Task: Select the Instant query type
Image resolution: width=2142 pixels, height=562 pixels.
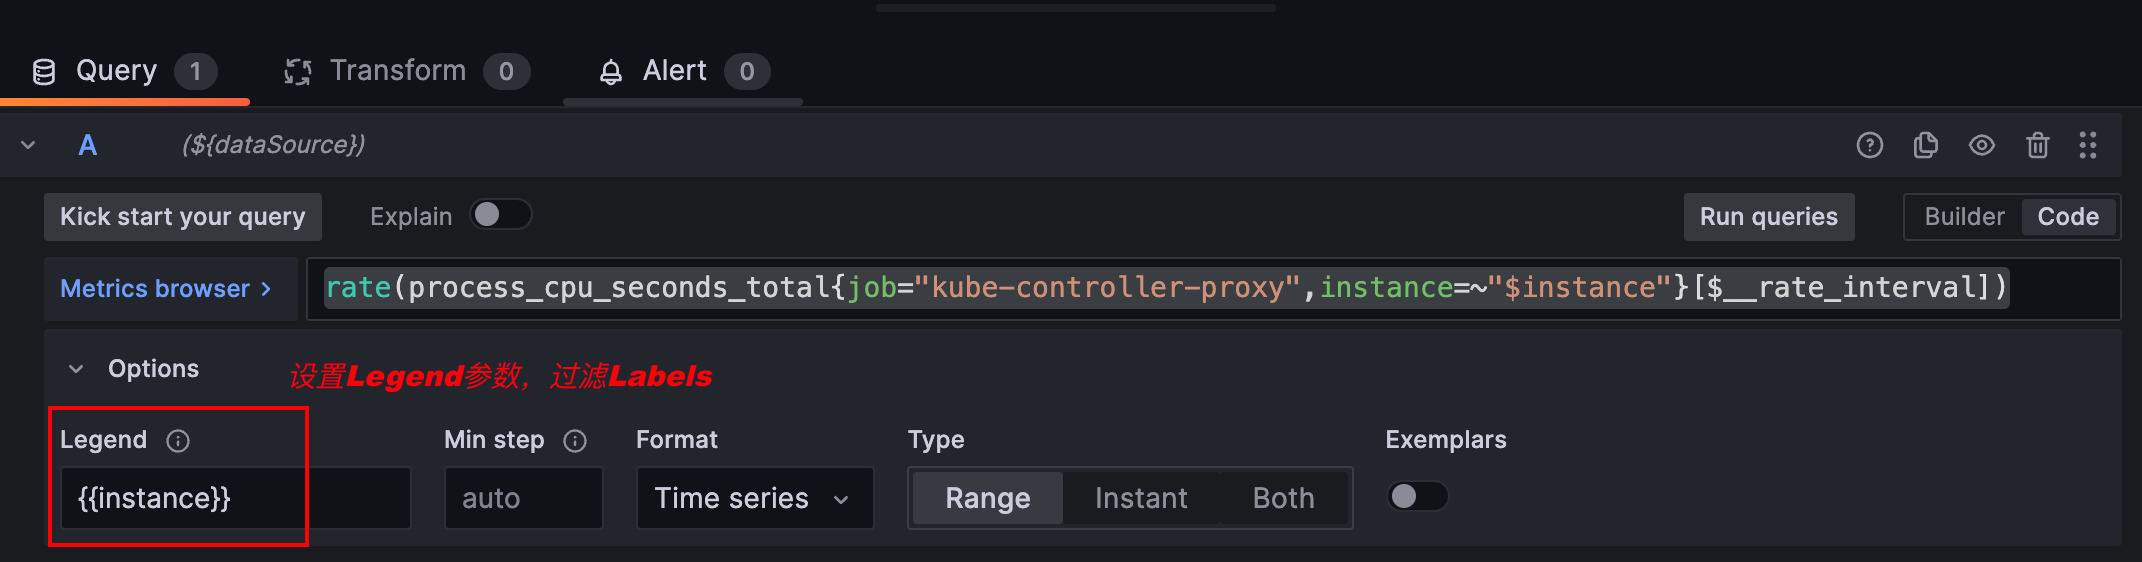Action: (1141, 498)
